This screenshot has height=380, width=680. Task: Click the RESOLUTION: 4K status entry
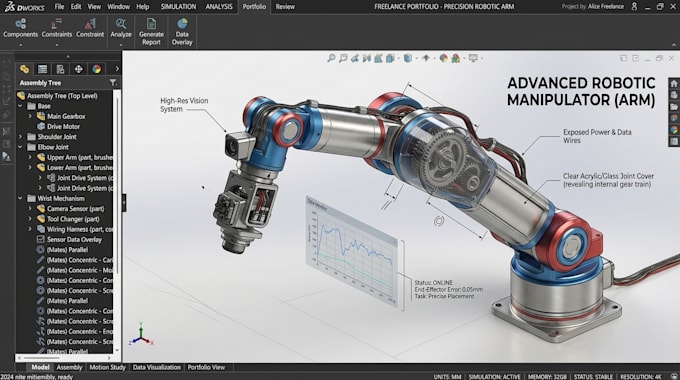pyautogui.click(x=641, y=377)
